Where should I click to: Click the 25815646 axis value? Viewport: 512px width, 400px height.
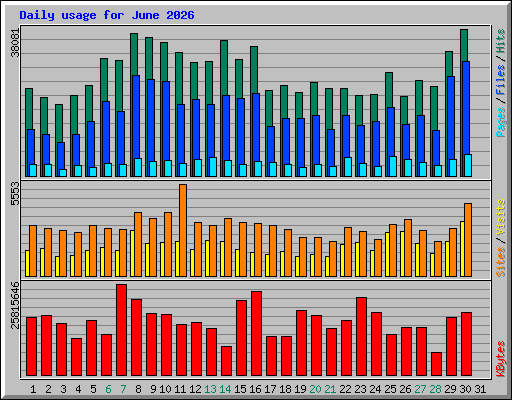click(x=15, y=305)
